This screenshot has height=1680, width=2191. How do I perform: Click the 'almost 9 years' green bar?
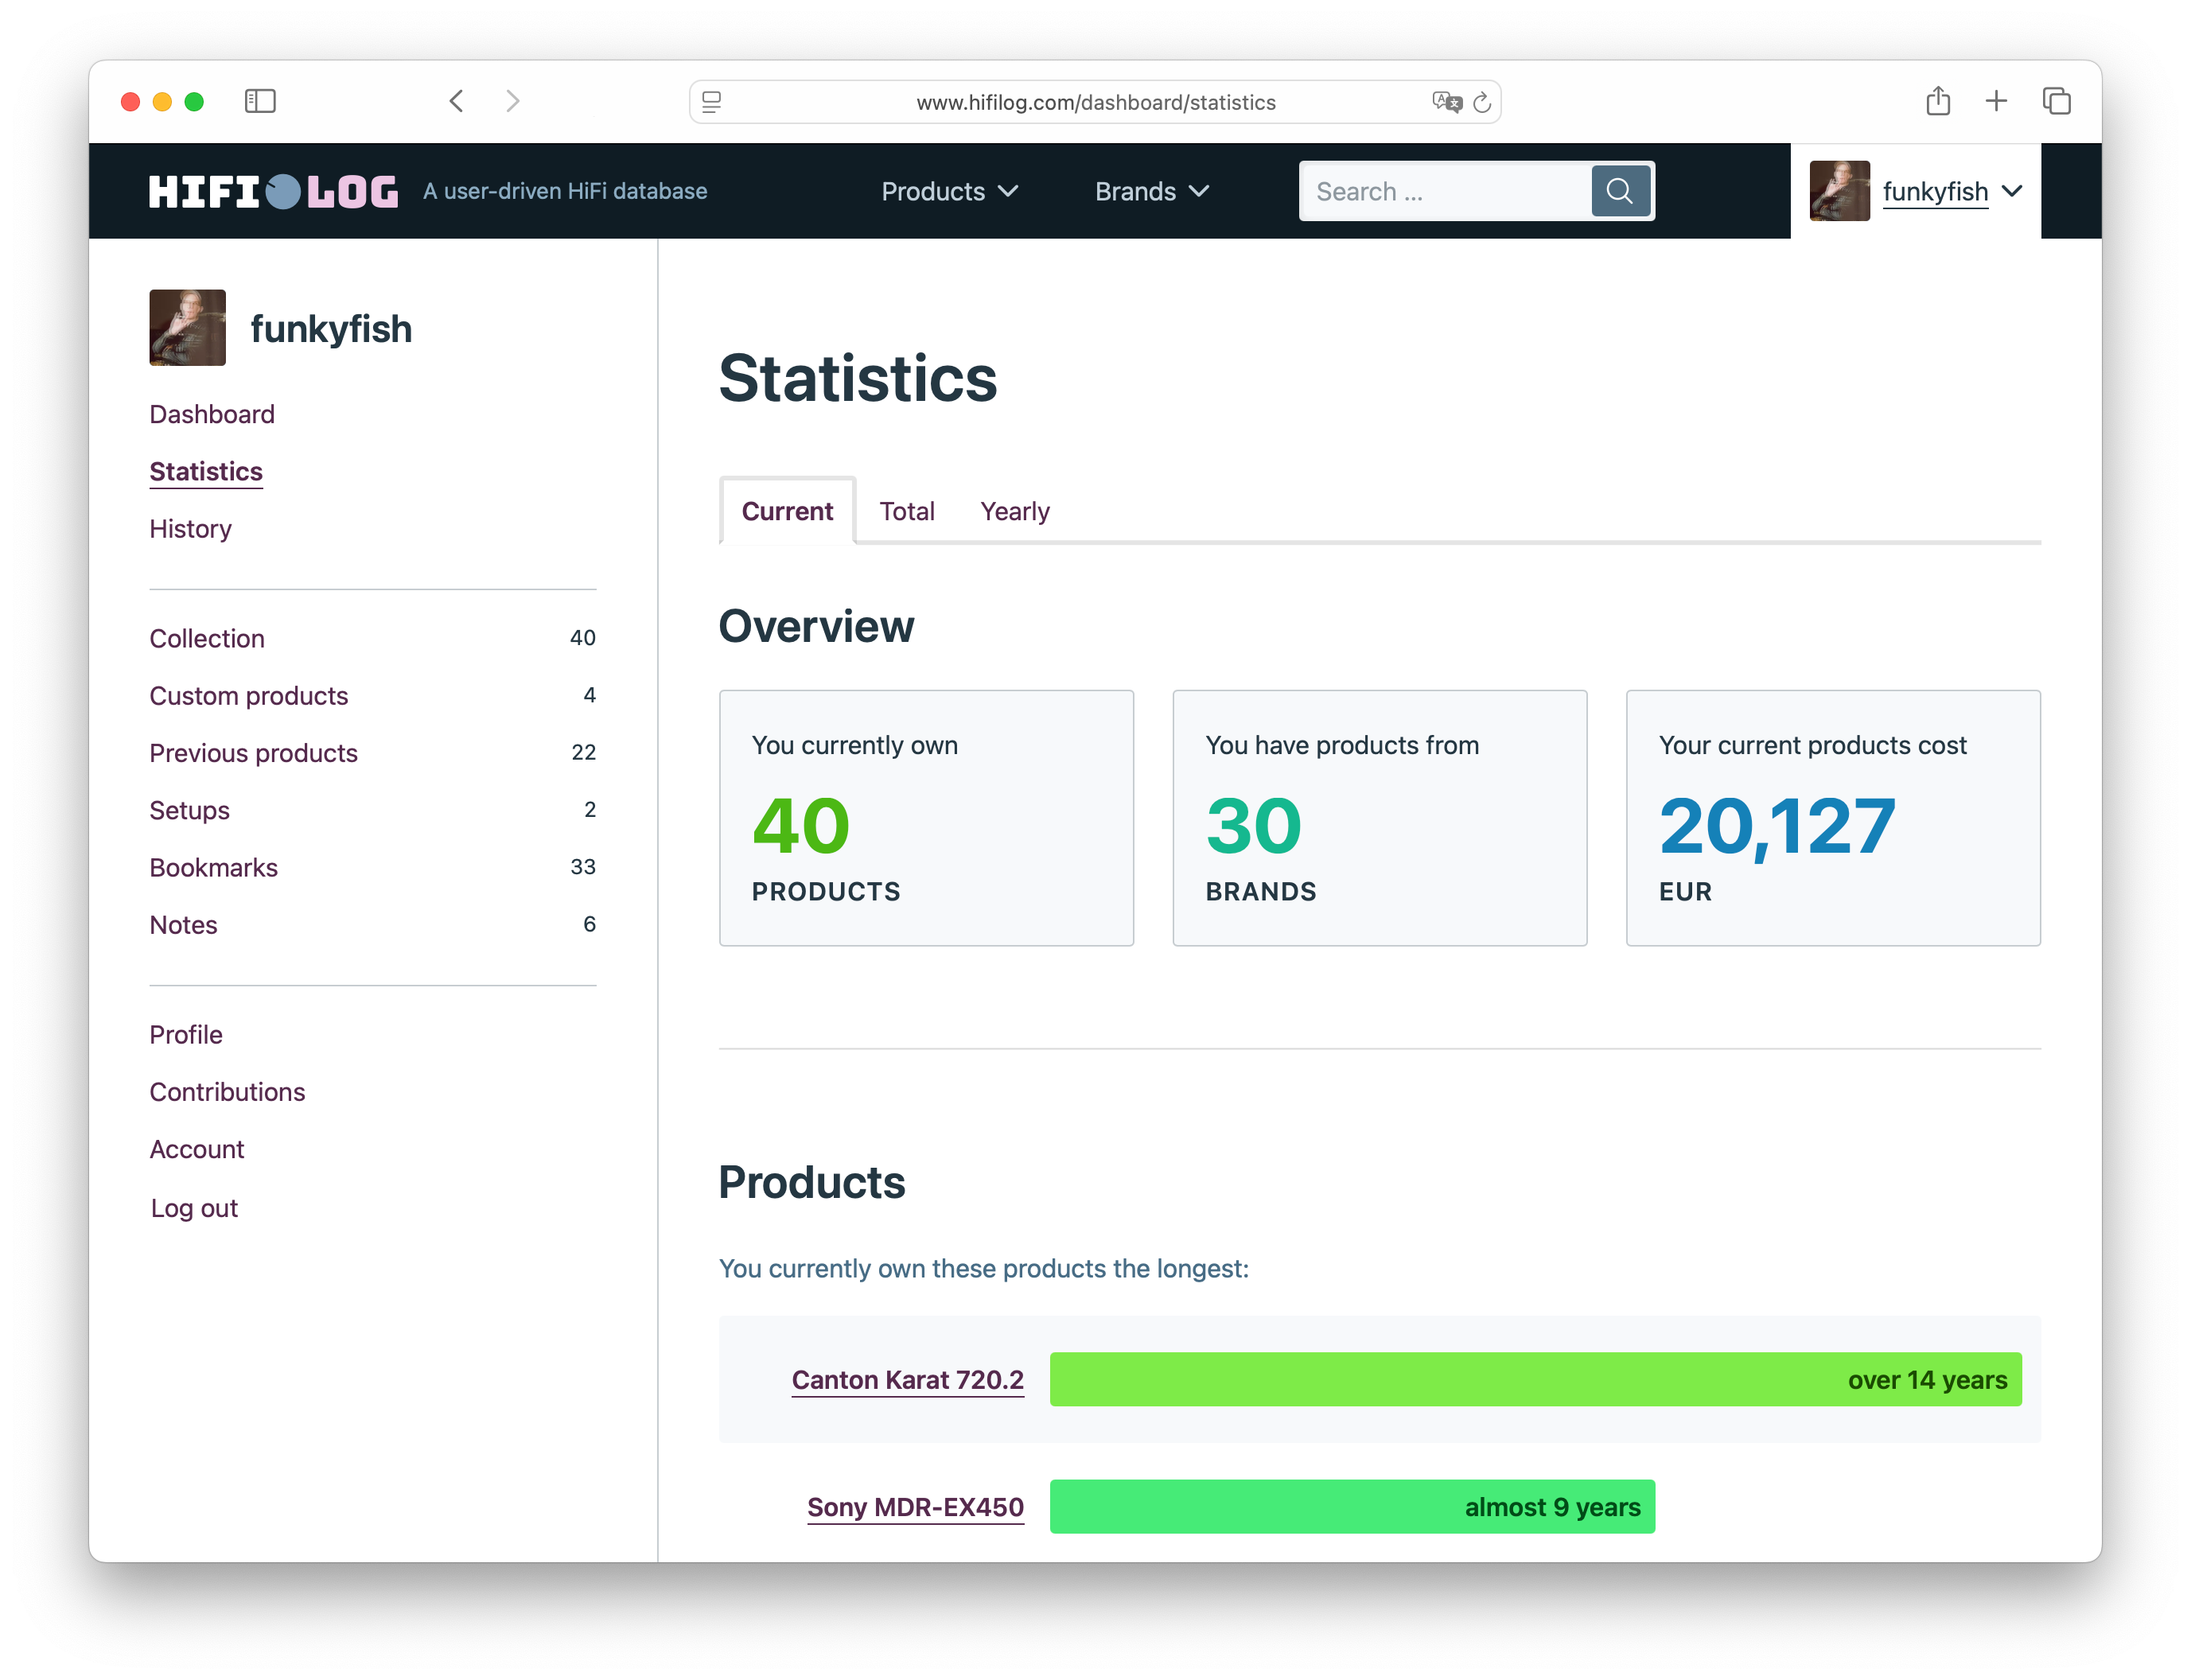pos(1352,1506)
